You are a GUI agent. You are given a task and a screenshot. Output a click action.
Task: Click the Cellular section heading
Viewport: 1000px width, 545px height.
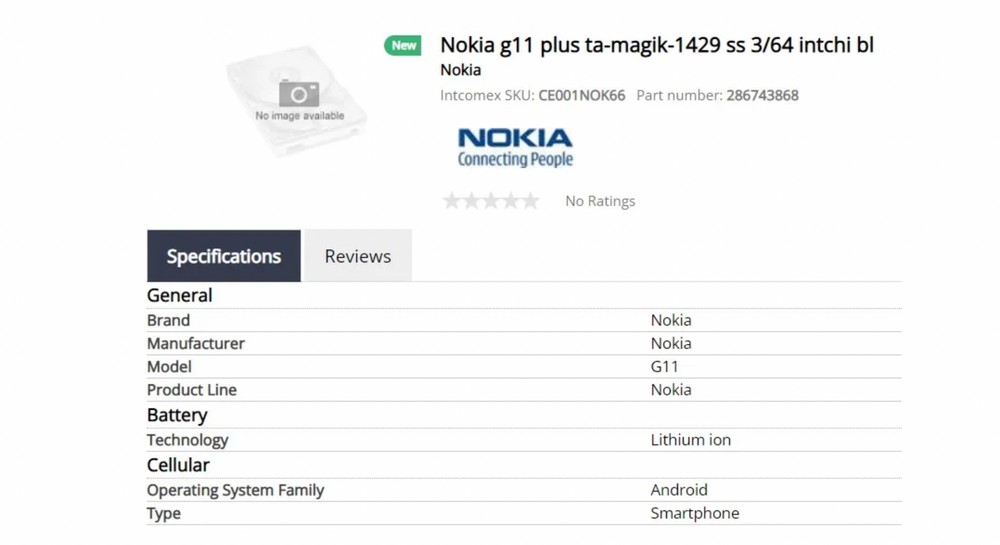pyautogui.click(x=178, y=465)
